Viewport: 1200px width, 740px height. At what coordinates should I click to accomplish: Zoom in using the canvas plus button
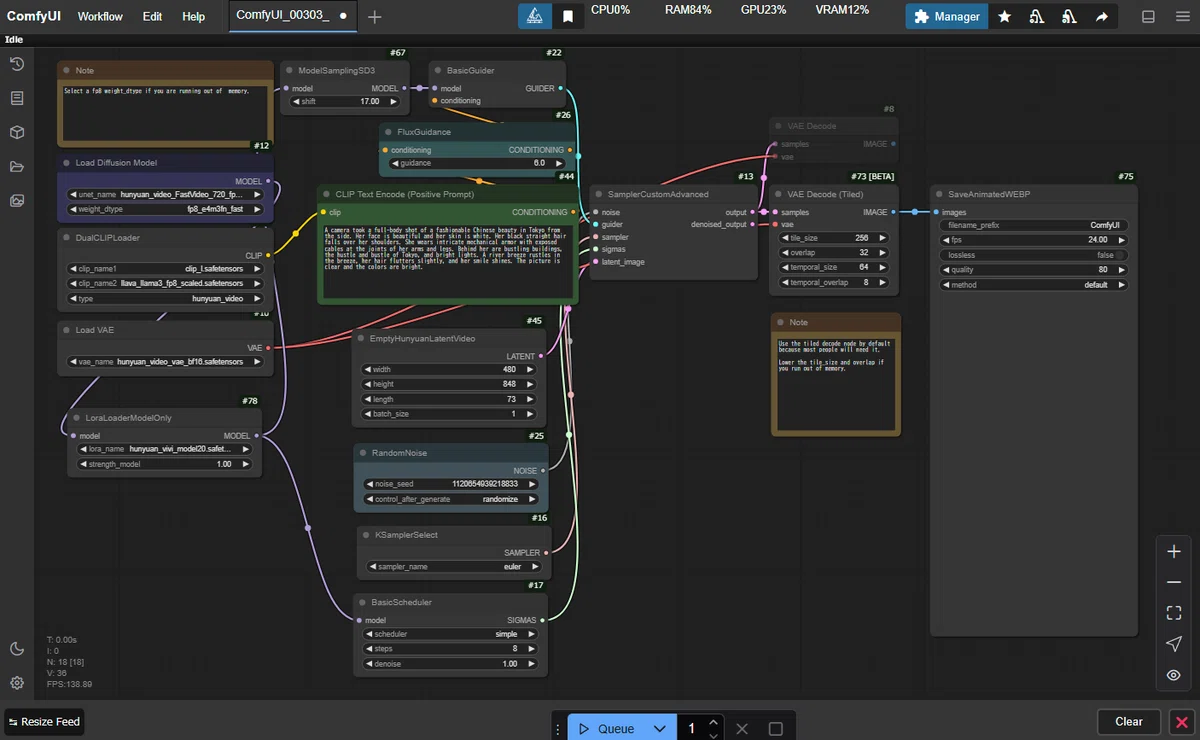[x=1174, y=552]
